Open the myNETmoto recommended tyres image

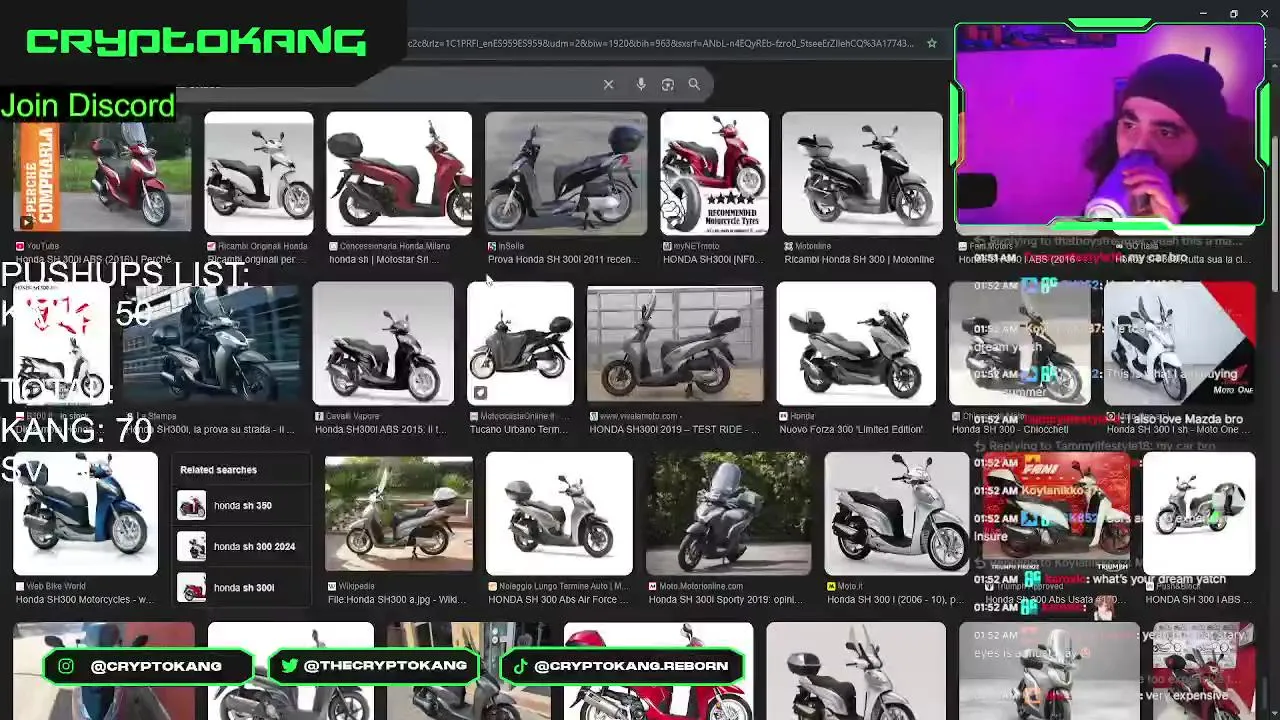(x=714, y=173)
